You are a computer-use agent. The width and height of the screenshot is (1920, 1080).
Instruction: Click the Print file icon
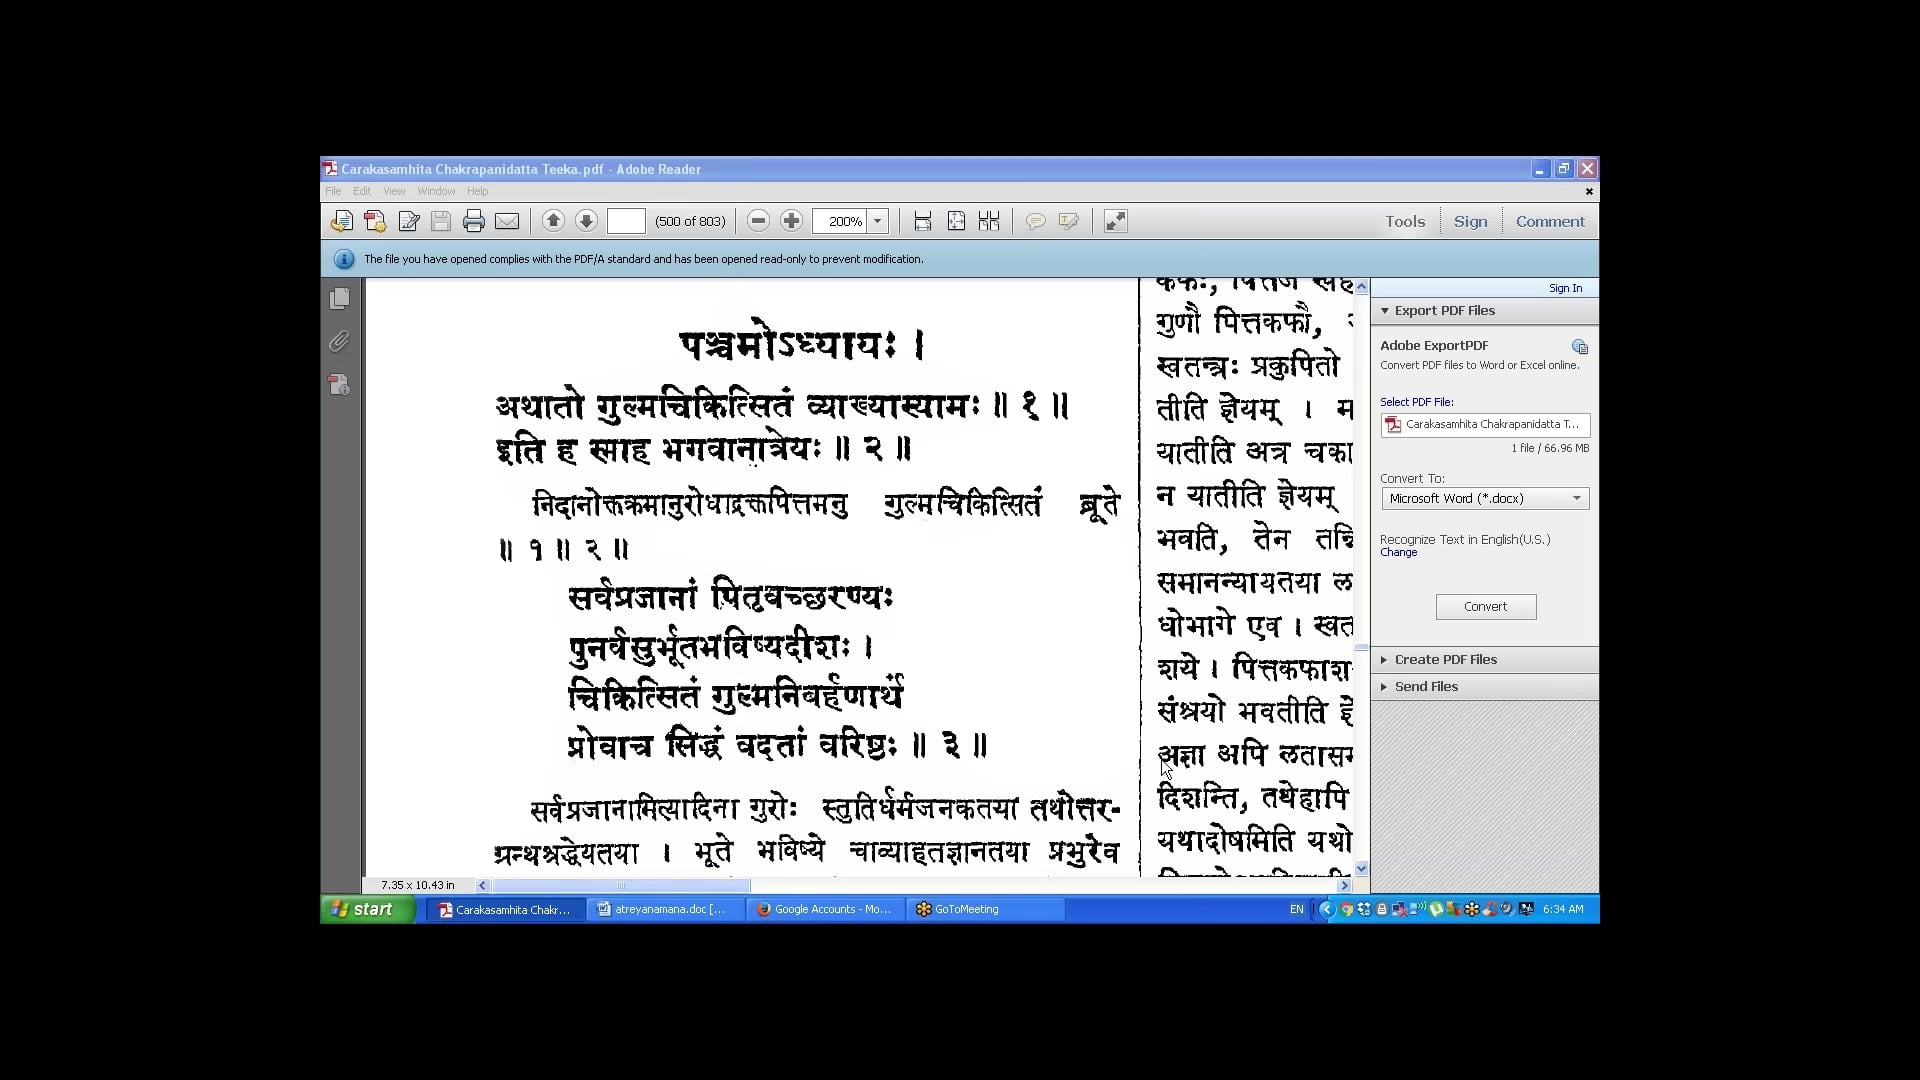pos(474,221)
